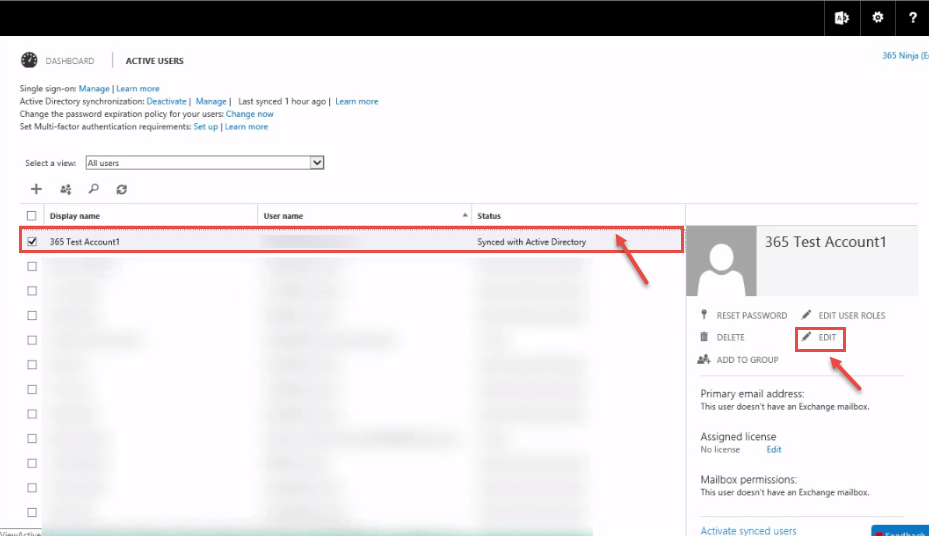This screenshot has height=536, width=929.
Task: Click the people icon for Add to Group
Action: click(x=704, y=359)
